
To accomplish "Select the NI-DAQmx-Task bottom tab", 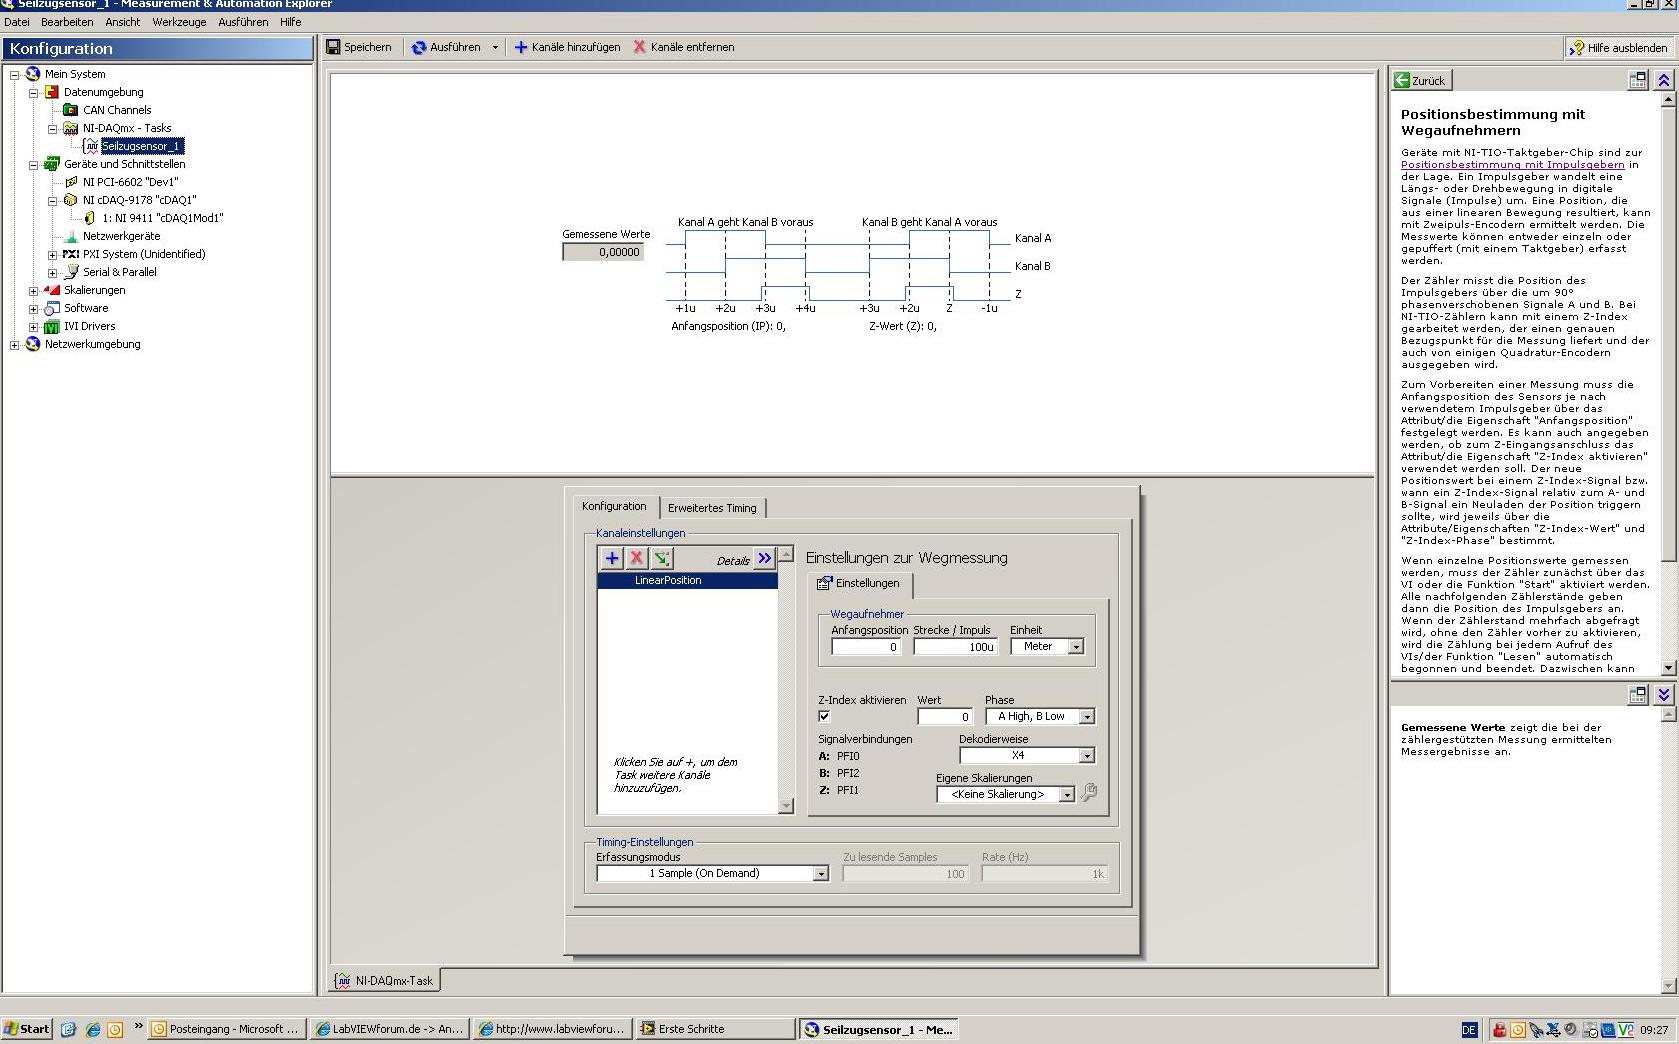I will pos(386,981).
